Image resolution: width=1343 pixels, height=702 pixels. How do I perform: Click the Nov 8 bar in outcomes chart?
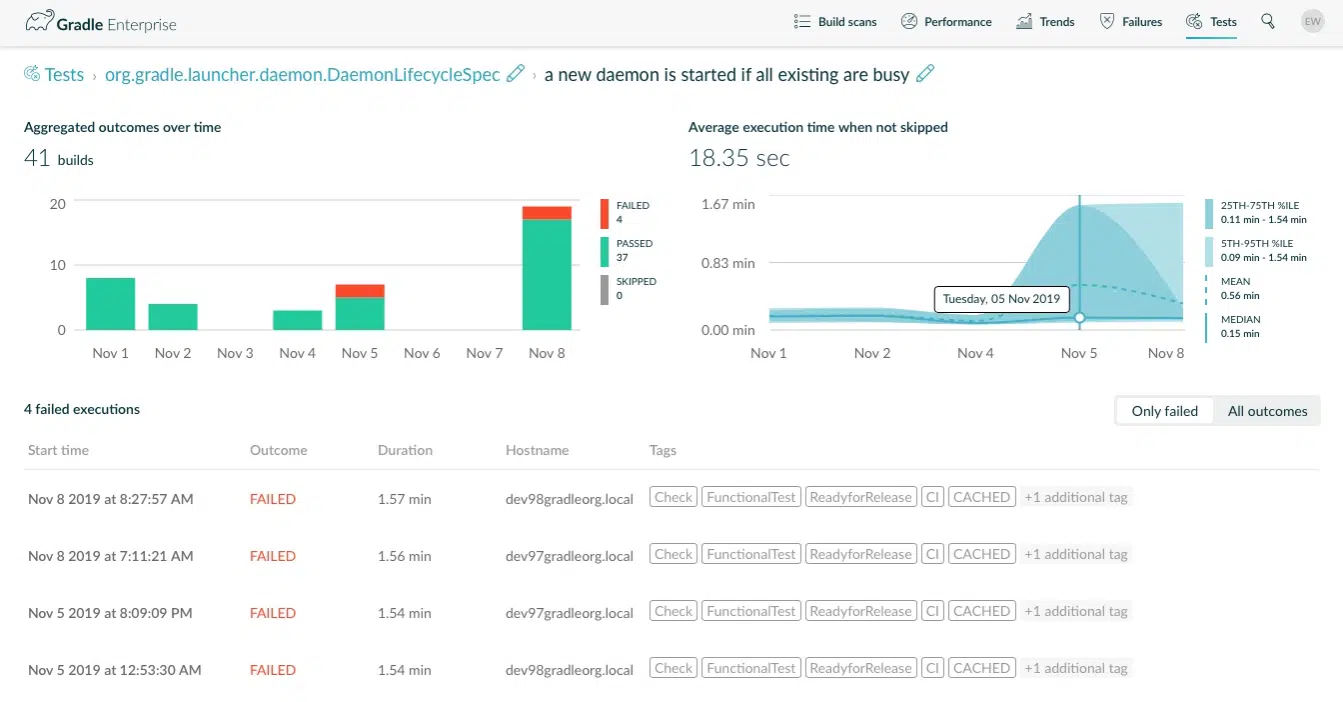point(546,270)
